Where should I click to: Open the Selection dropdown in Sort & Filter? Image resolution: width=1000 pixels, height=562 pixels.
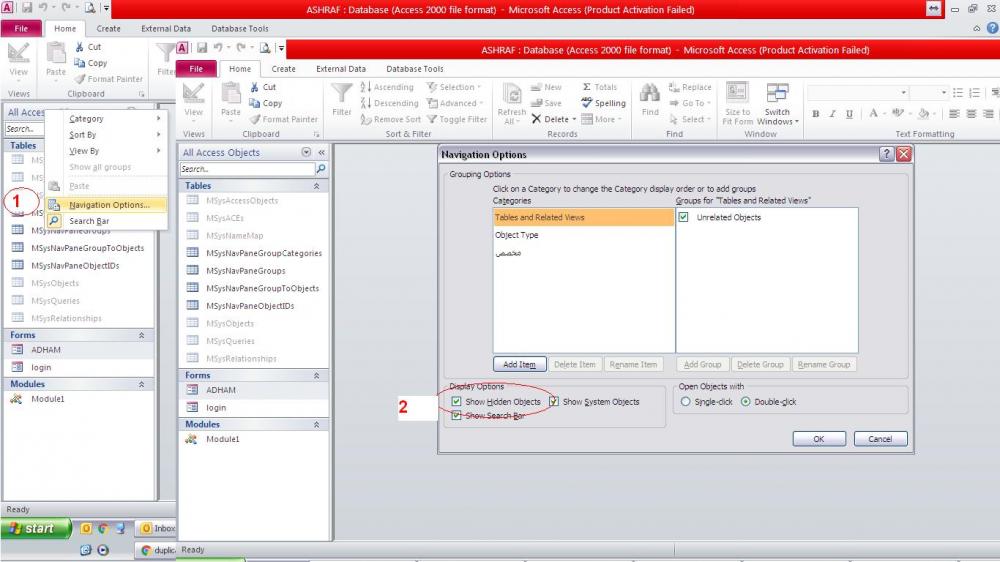pos(453,87)
